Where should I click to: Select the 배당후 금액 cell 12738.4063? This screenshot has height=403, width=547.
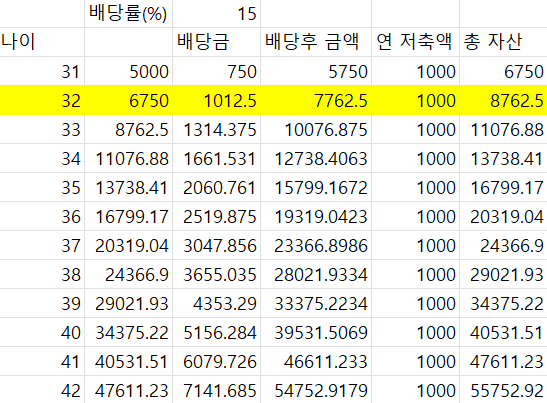tap(316, 158)
